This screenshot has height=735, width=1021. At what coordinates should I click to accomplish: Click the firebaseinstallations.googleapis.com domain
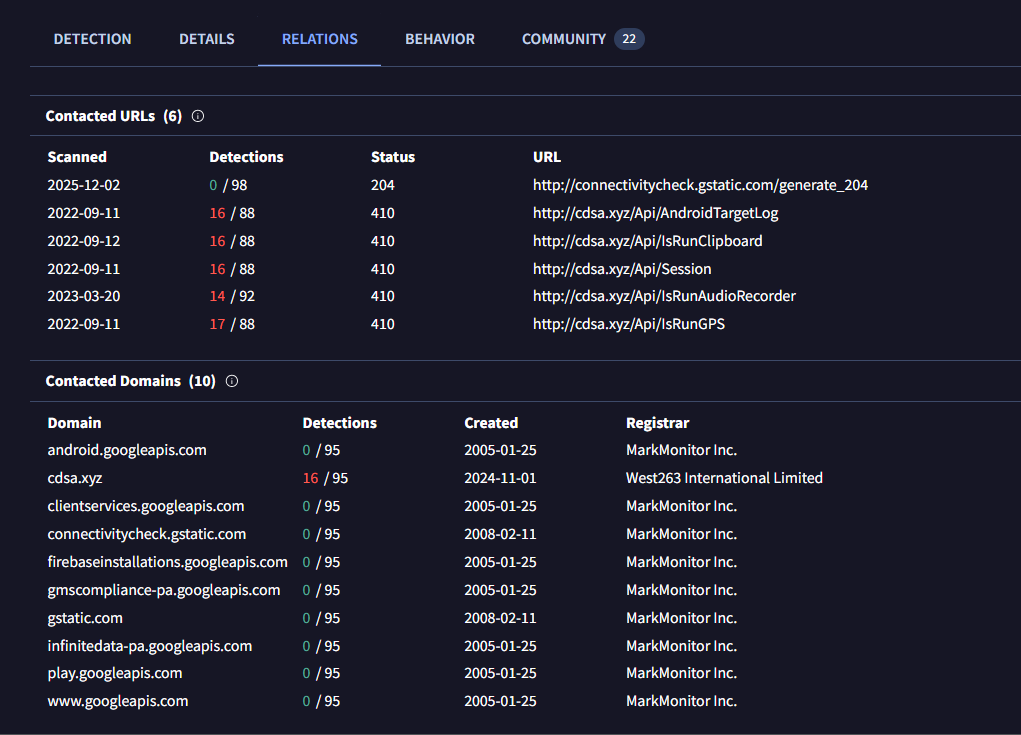pos(167,562)
